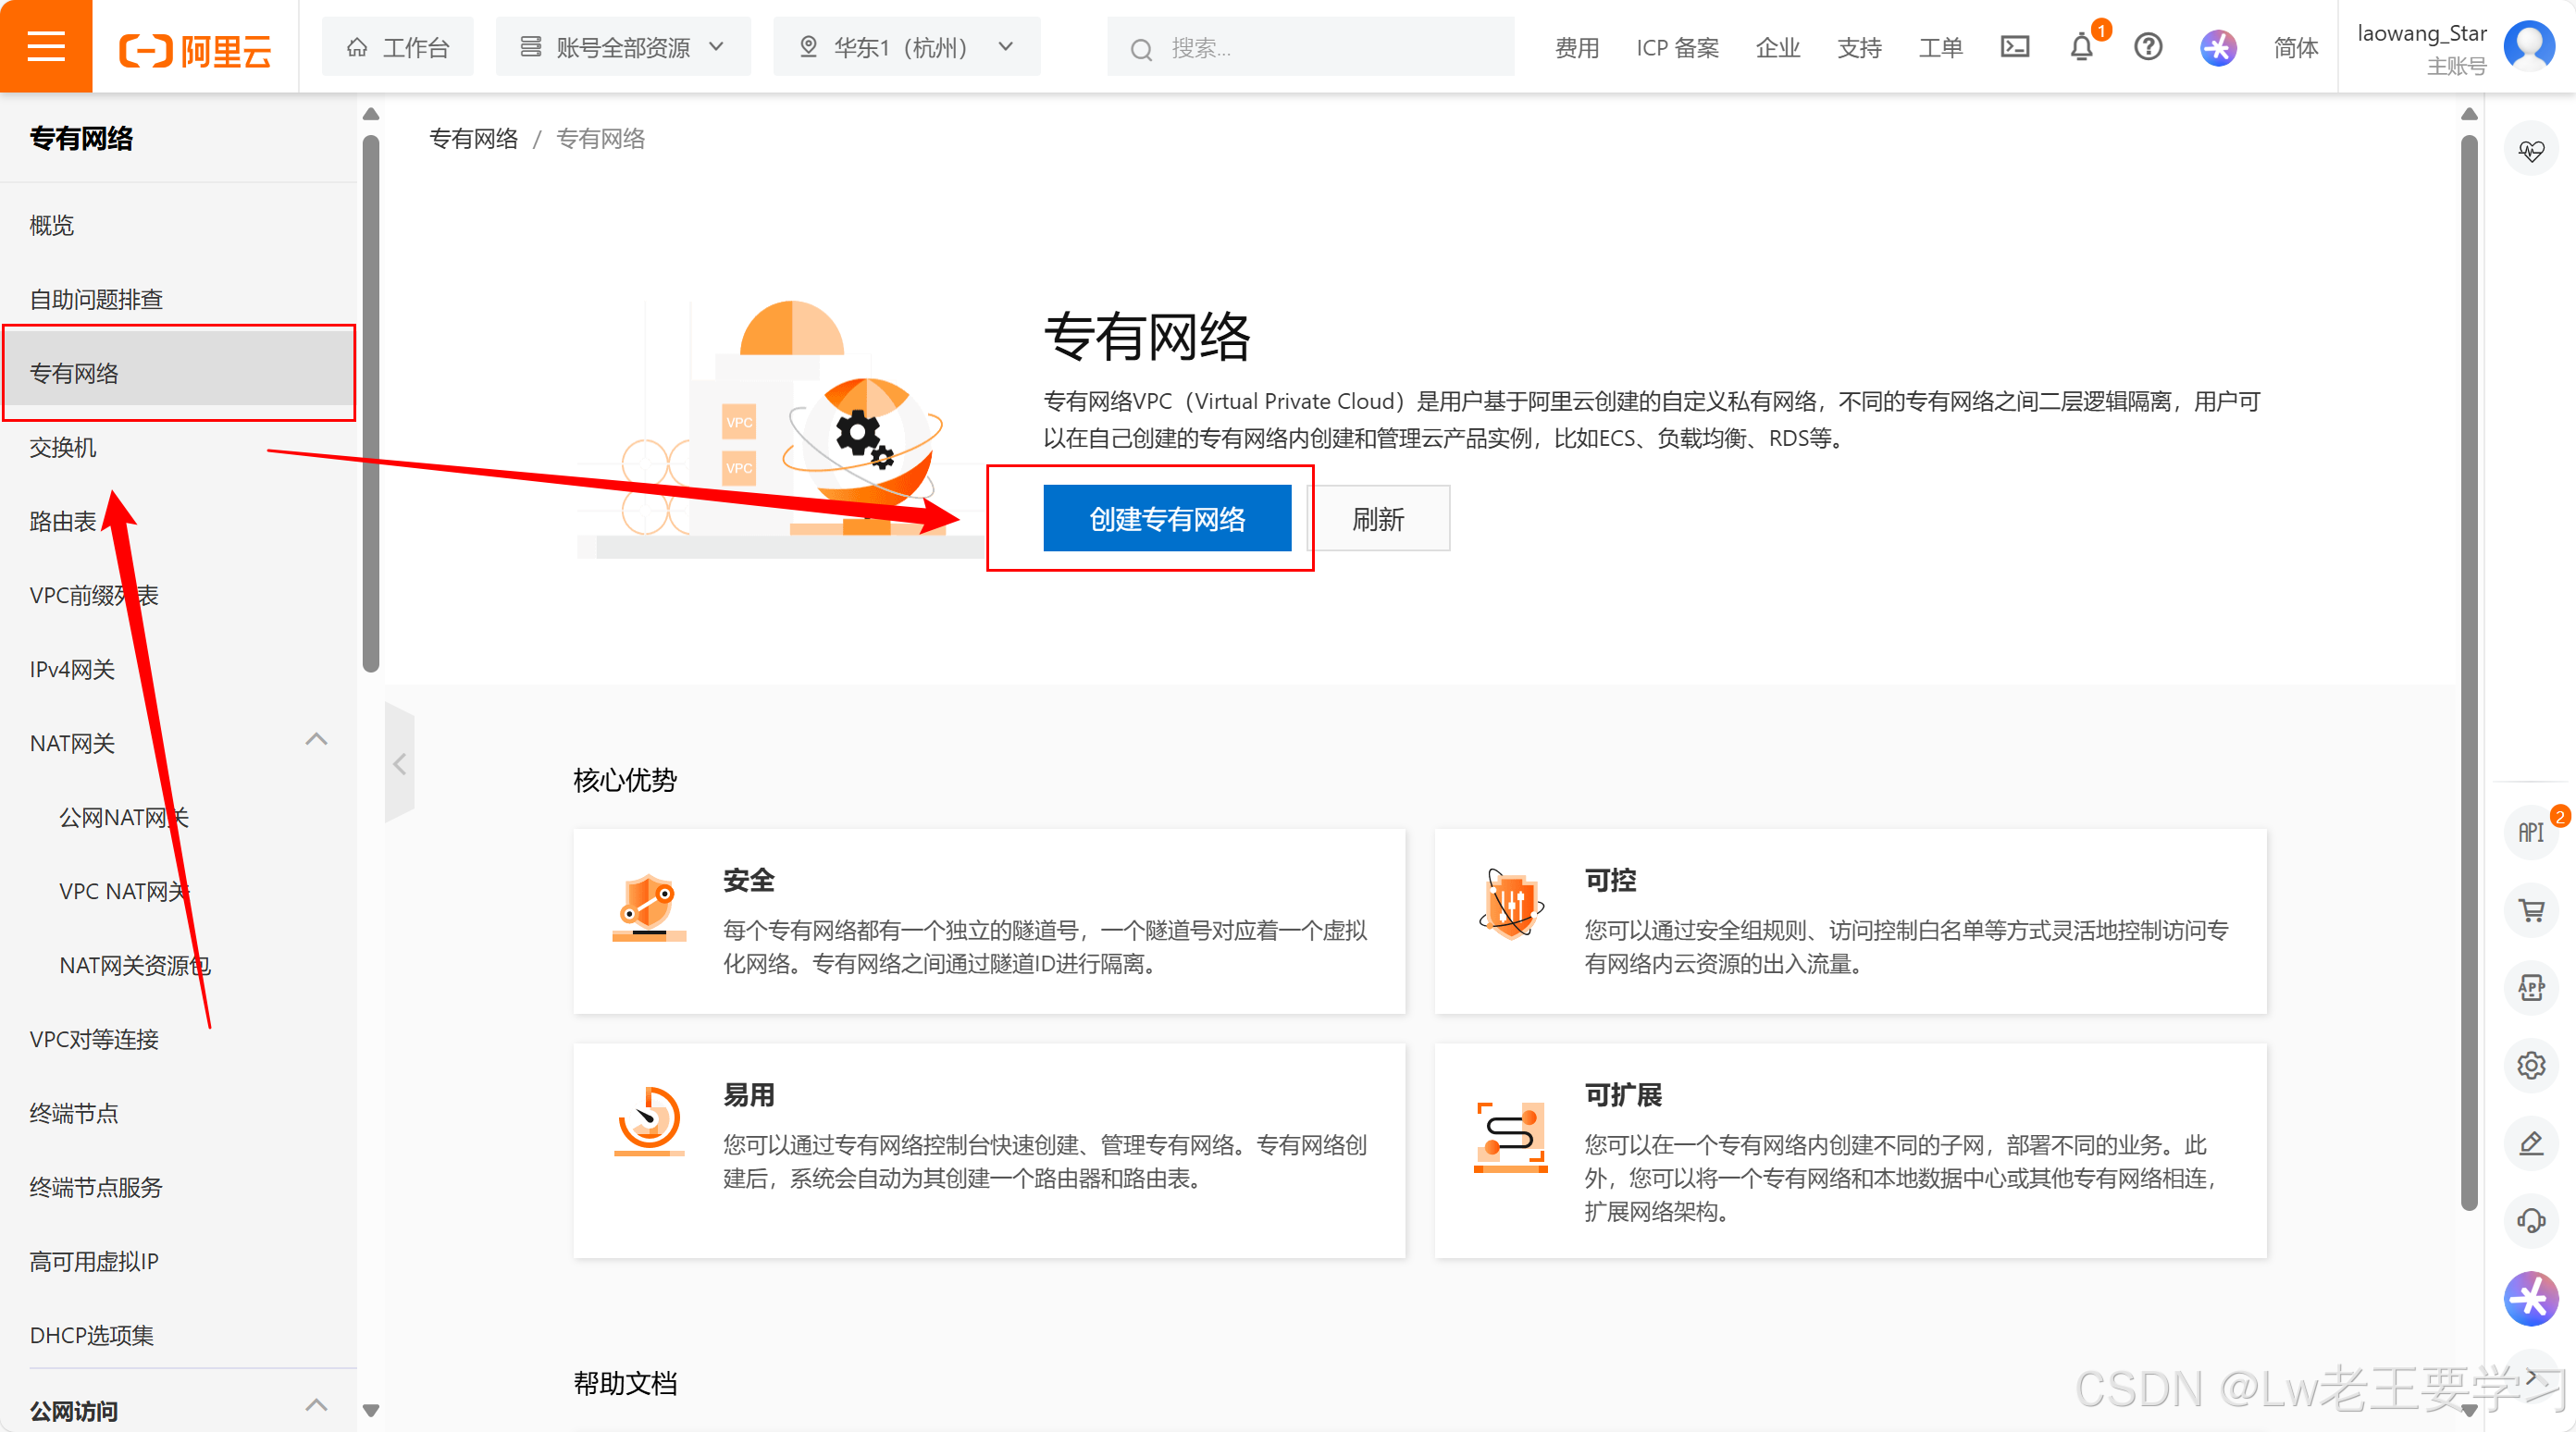Click the edit pencil feedback icon
The height and width of the screenshot is (1432, 2576).
pos(2530,1143)
